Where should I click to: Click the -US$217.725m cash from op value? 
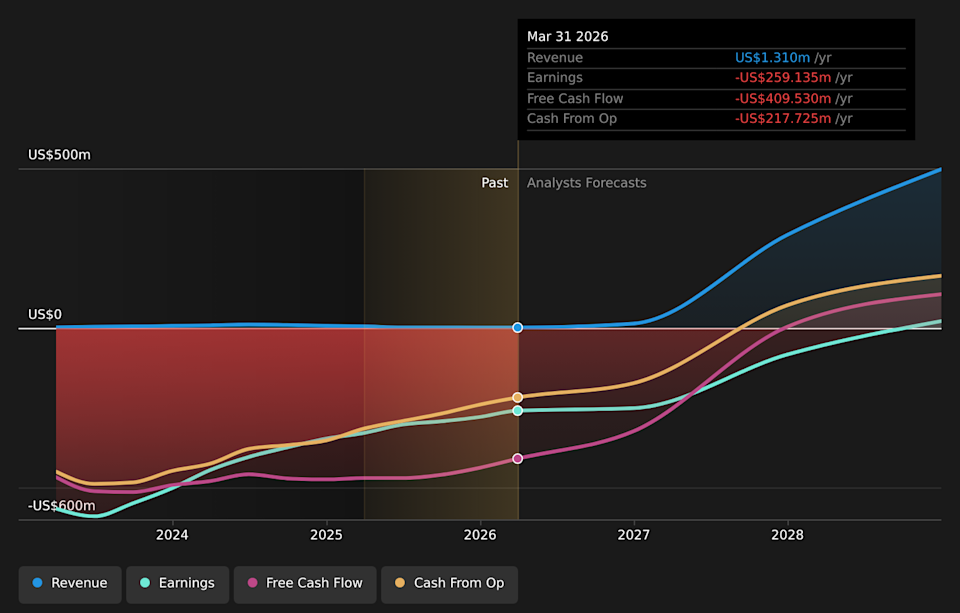pos(782,119)
